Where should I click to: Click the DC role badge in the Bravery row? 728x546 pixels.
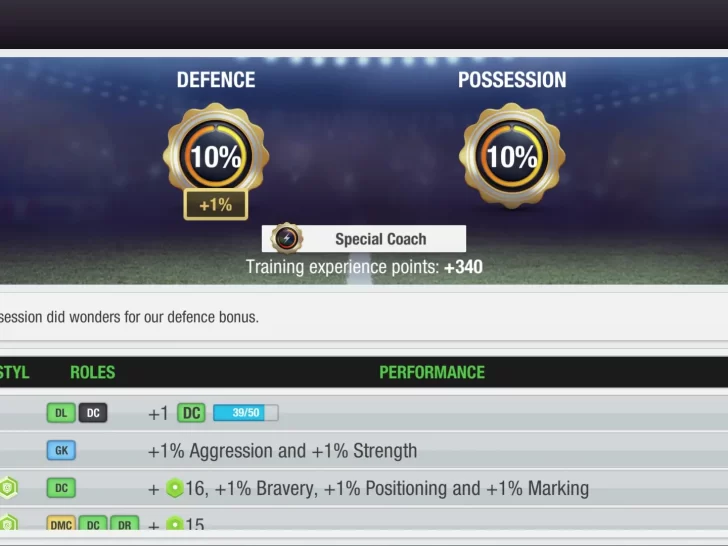click(x=61, y=488)
